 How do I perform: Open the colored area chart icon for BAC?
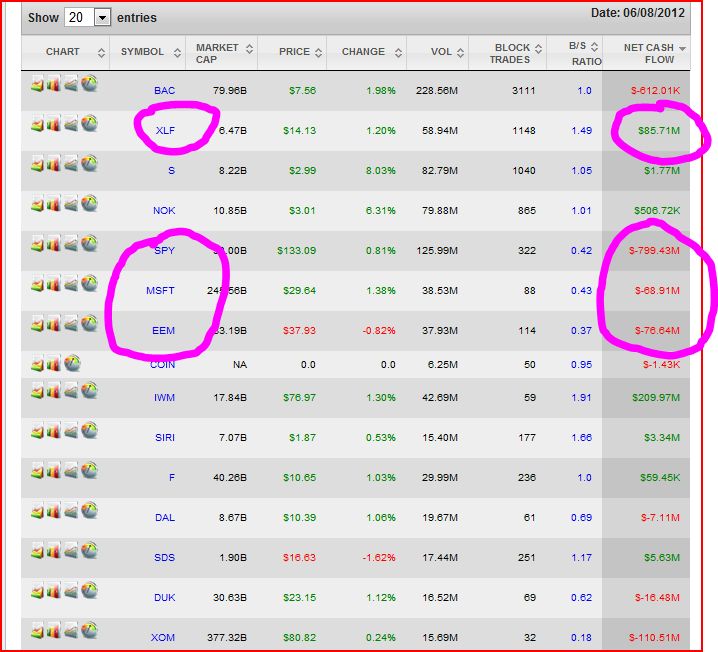pos(38,85)
